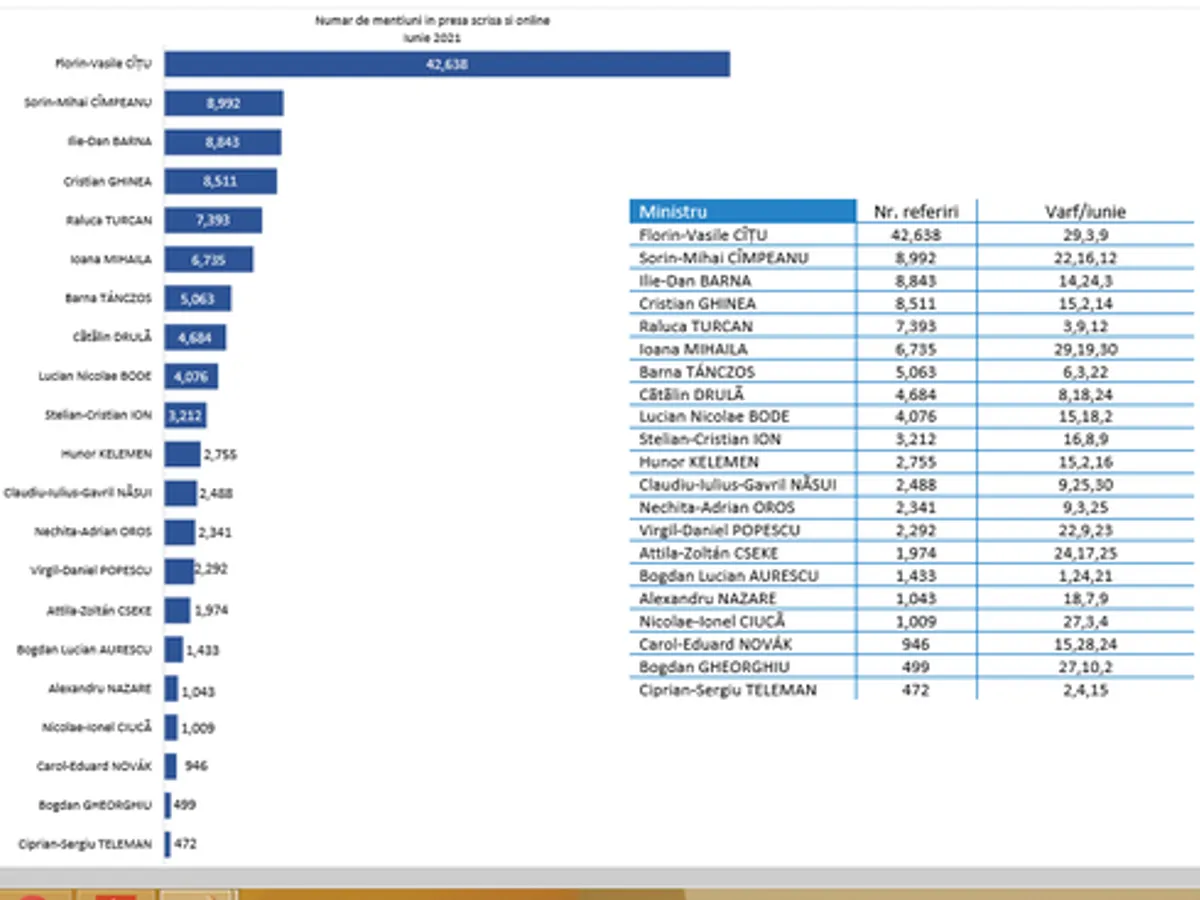Click the Barna TÁNCZOS bar labeled 5,063
Viewport: 1200px width, 900px height.
[x=198, y=298]
